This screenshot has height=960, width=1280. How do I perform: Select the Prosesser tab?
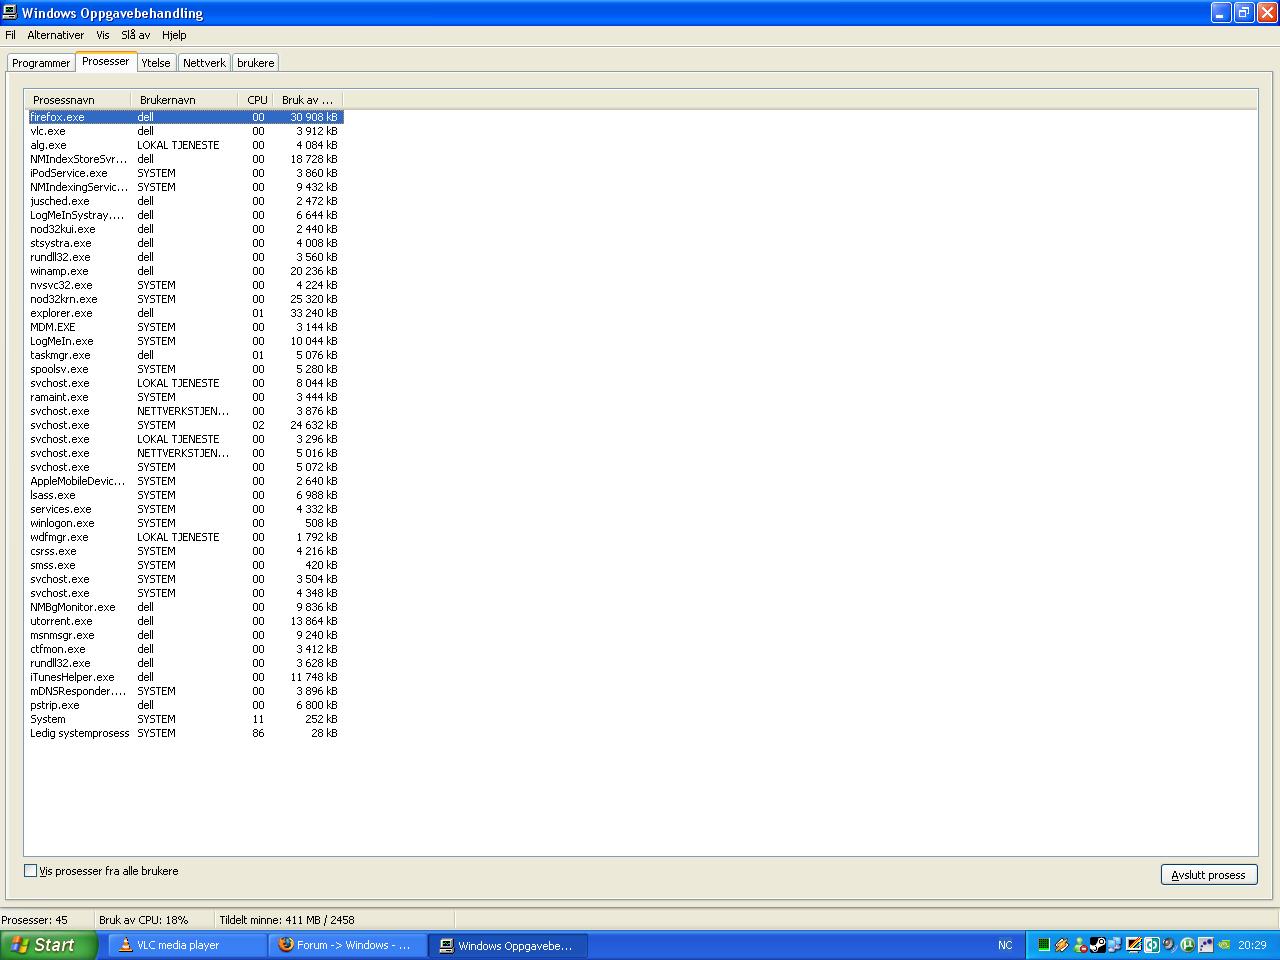point(106,61)
